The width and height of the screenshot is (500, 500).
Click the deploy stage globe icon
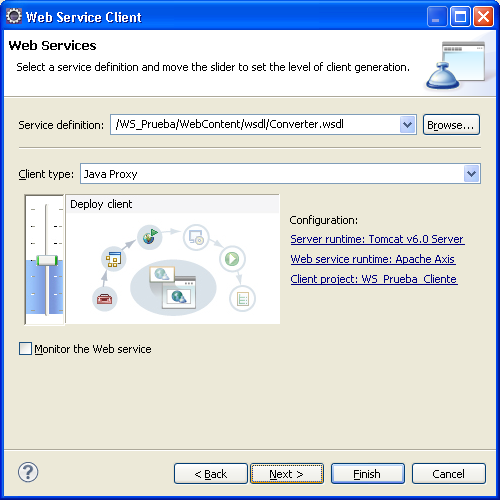point(149,237)
